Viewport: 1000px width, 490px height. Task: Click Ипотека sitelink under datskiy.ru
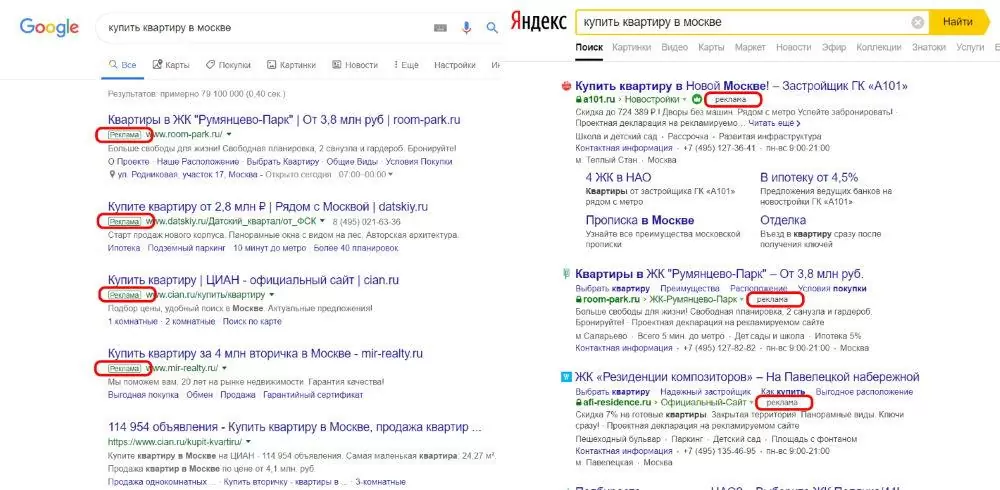[x=124, y=248]
